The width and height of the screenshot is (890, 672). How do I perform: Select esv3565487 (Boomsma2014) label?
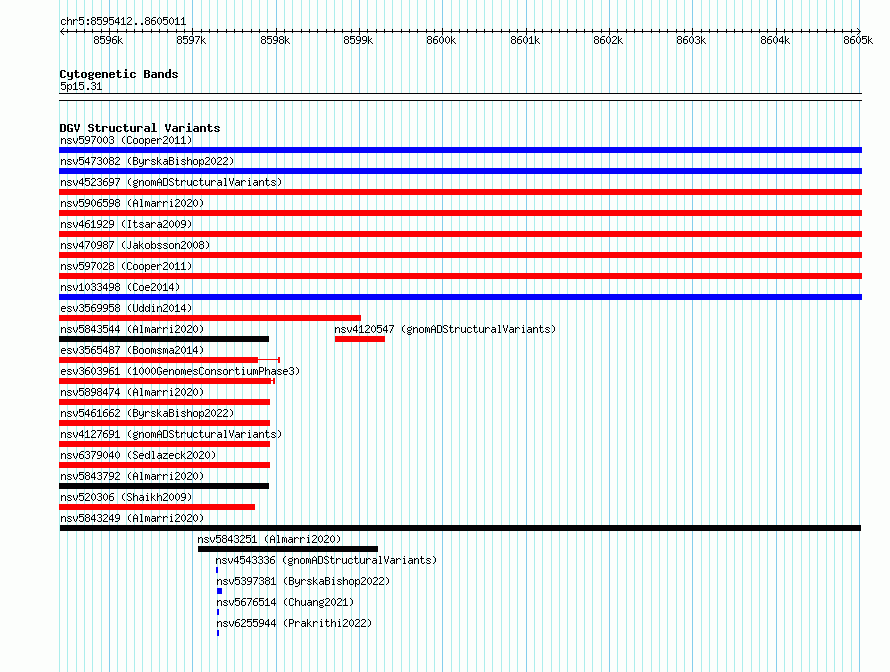point(132,350)
